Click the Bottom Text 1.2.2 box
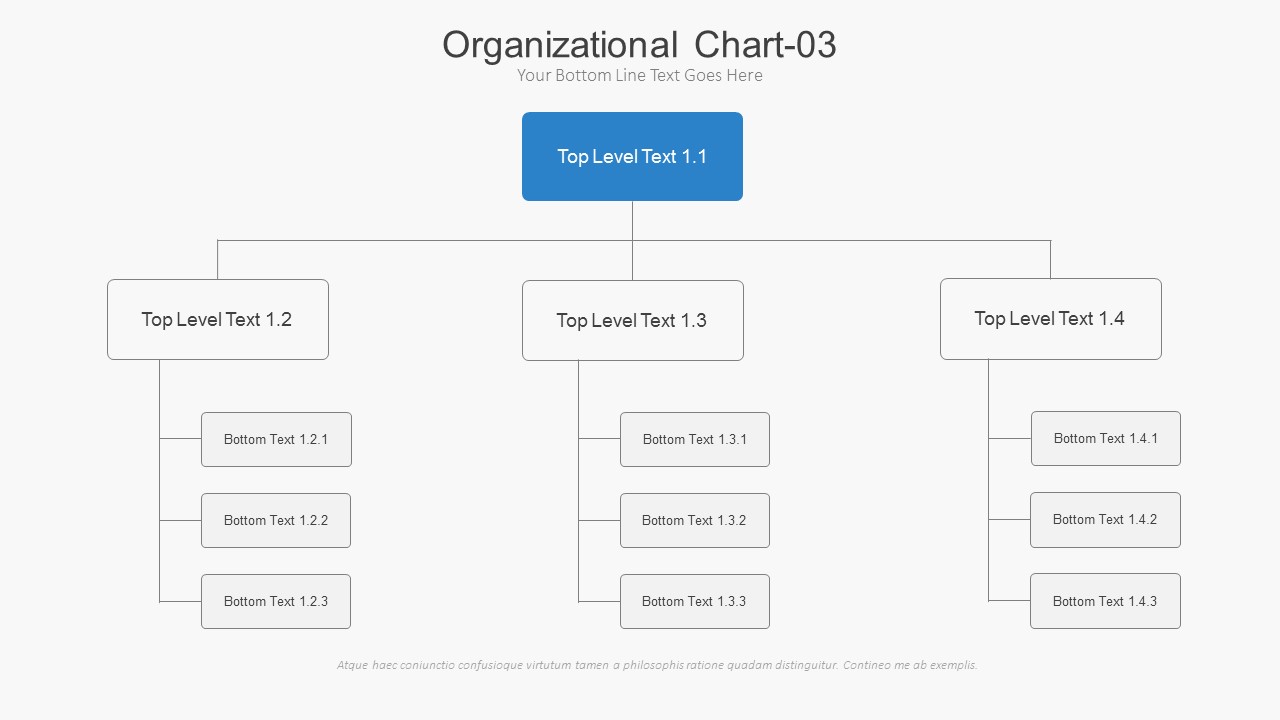Viewport: 1280px width, 720px height. tap(276, 520)
